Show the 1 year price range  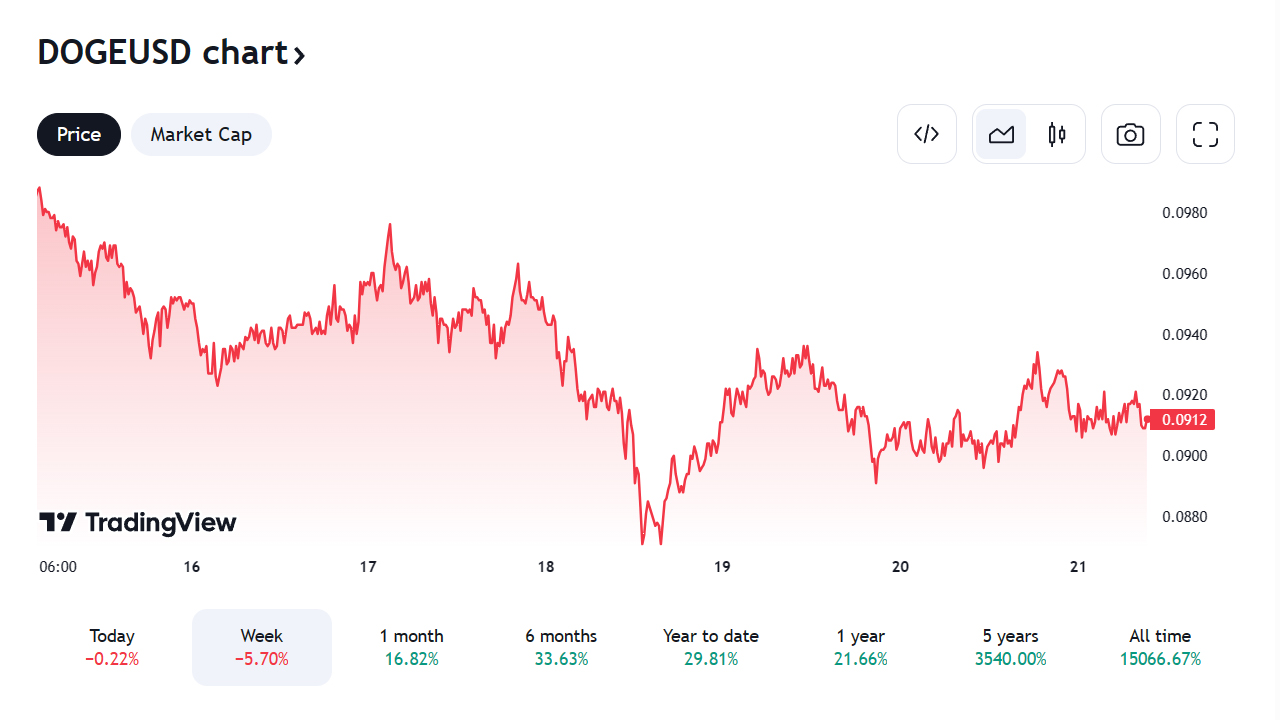click(861, 647)
